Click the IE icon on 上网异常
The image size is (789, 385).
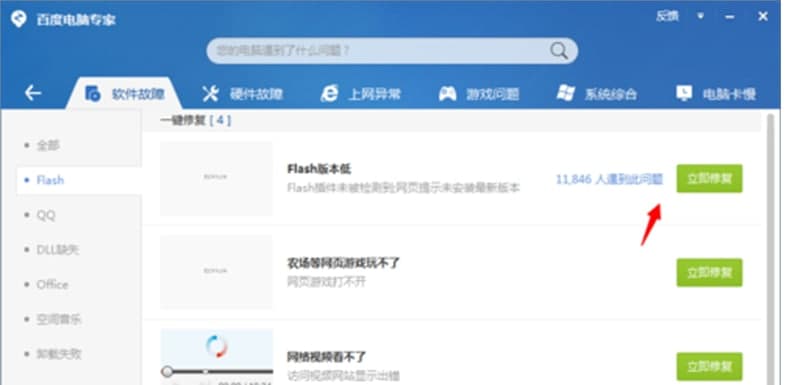click(330, 94)
